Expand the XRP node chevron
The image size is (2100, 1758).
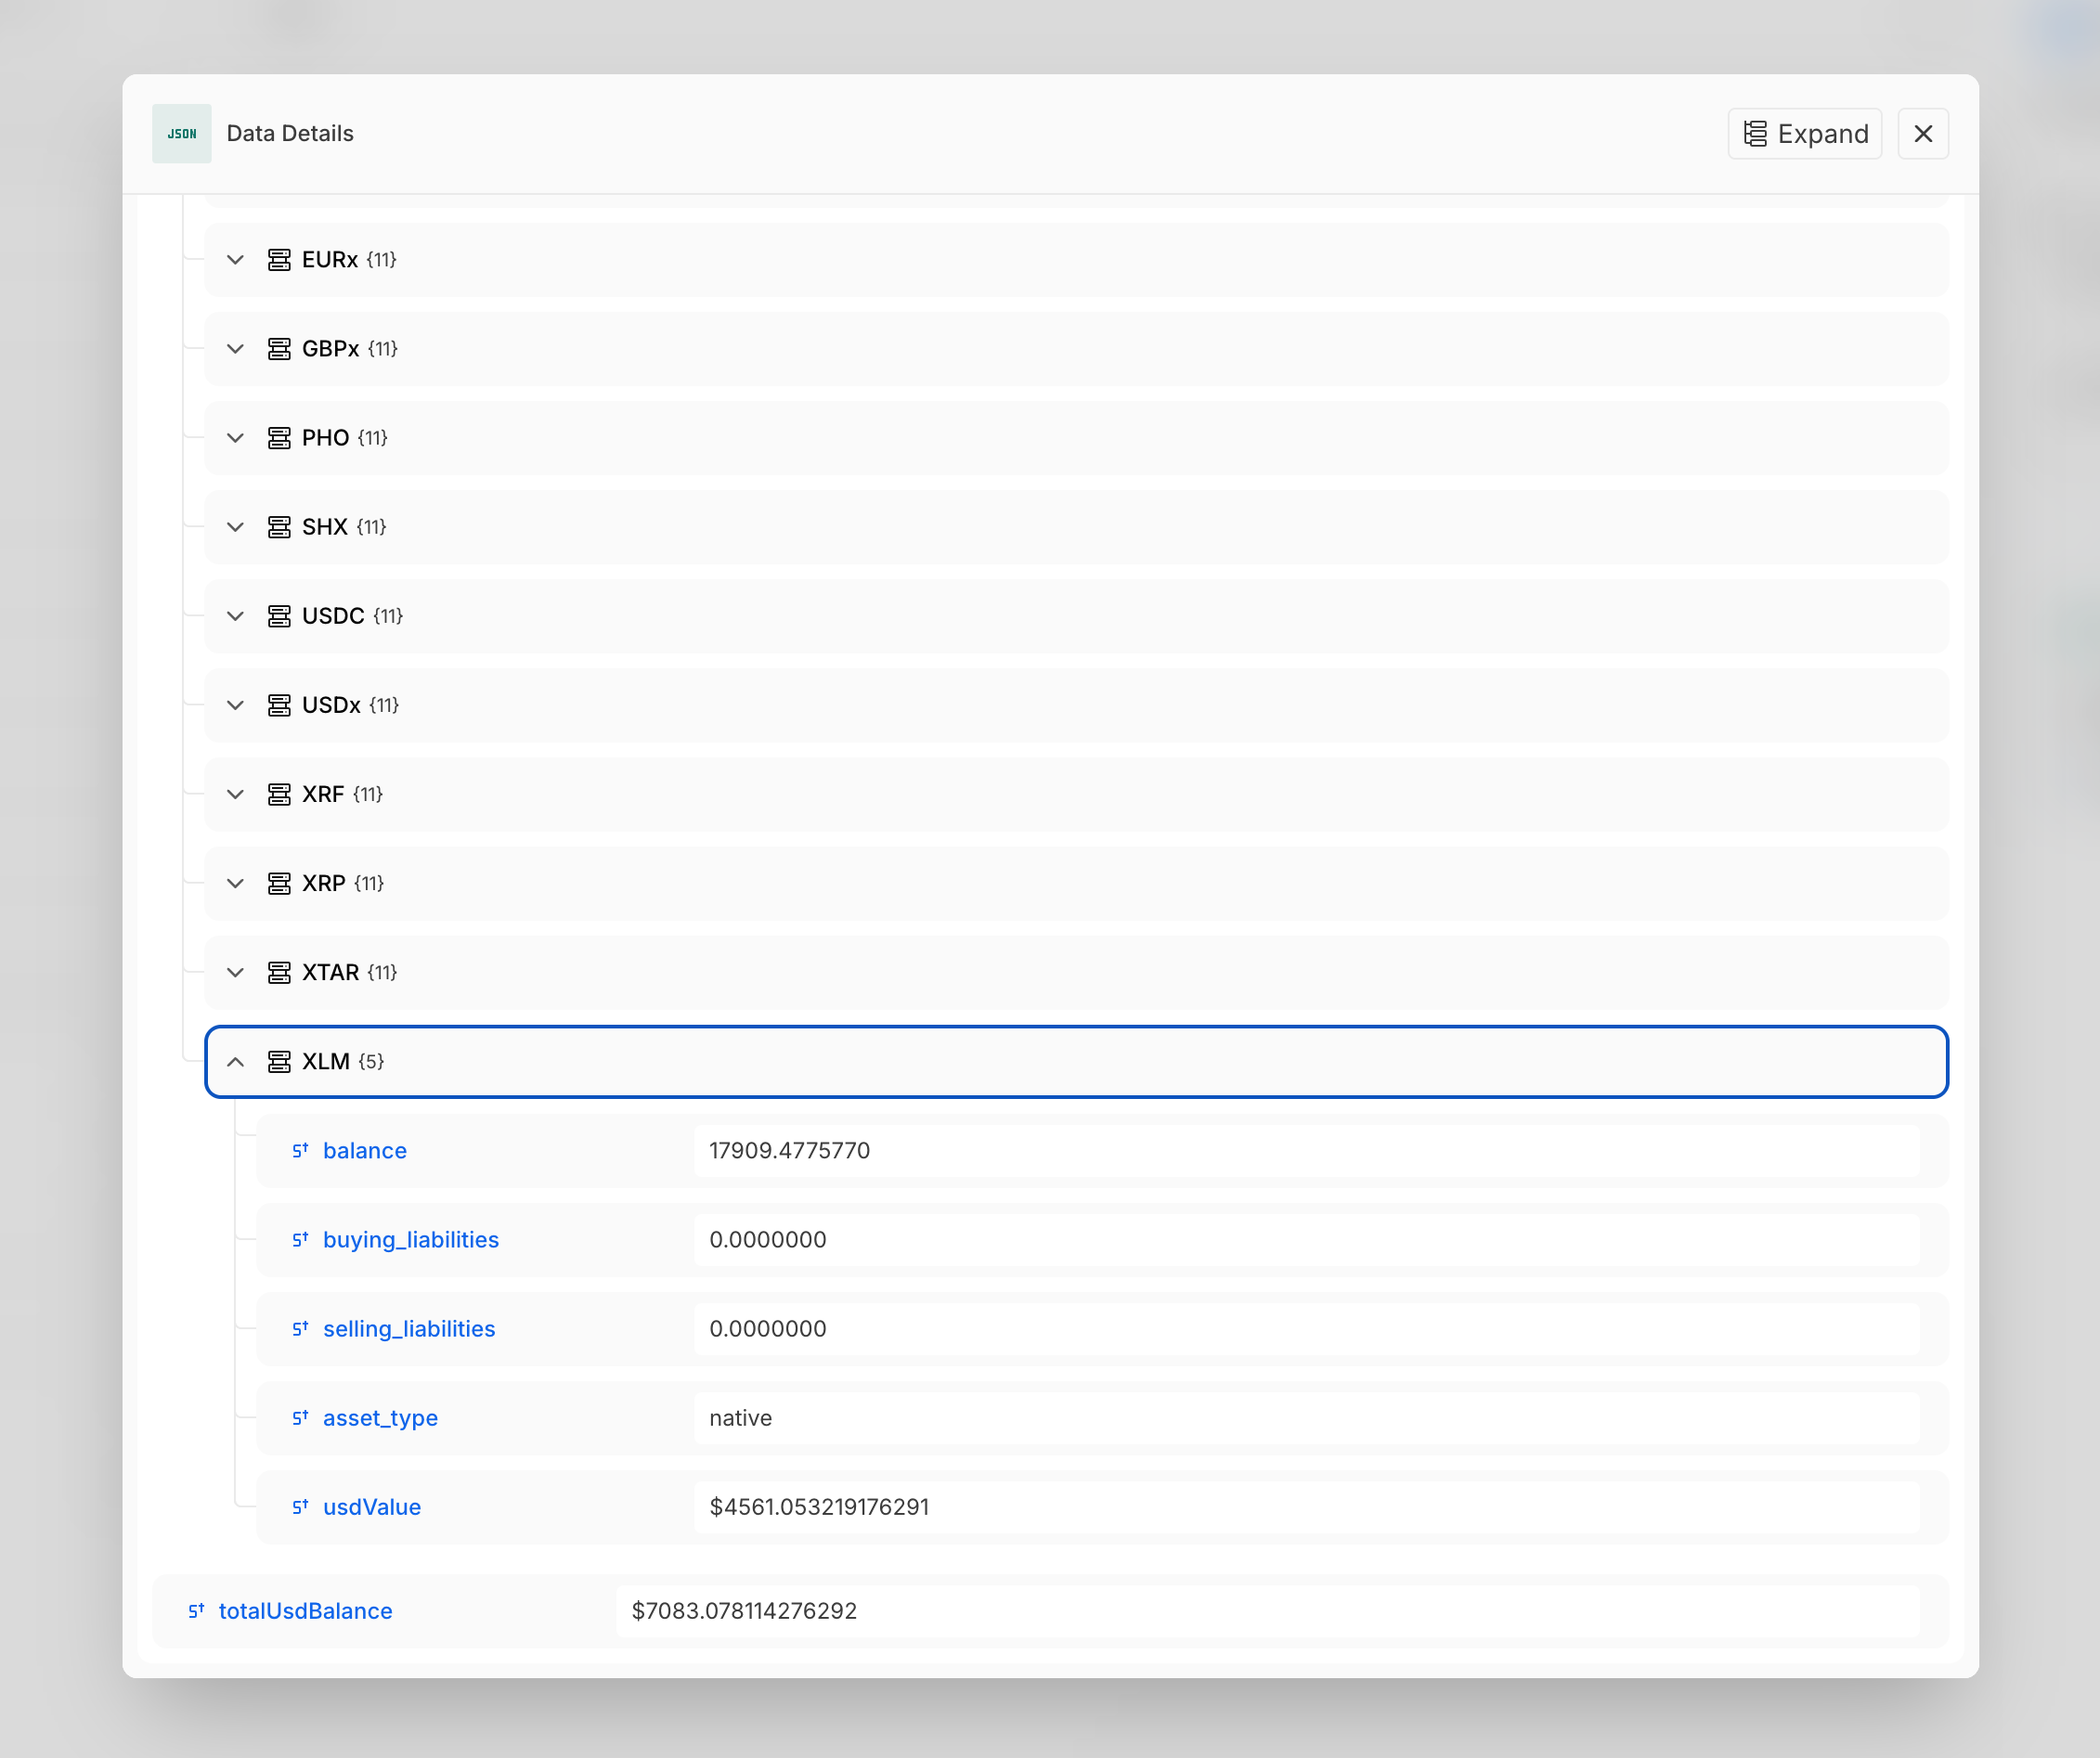(x=235, y=883)
